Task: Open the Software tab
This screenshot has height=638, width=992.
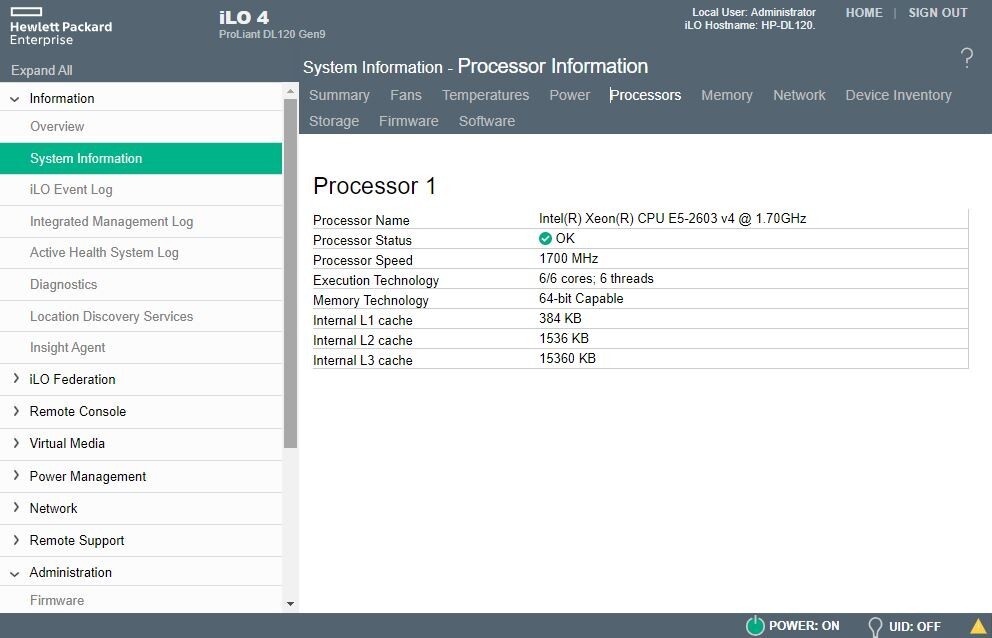Action: pyautogui.click(x=487, y=121)
